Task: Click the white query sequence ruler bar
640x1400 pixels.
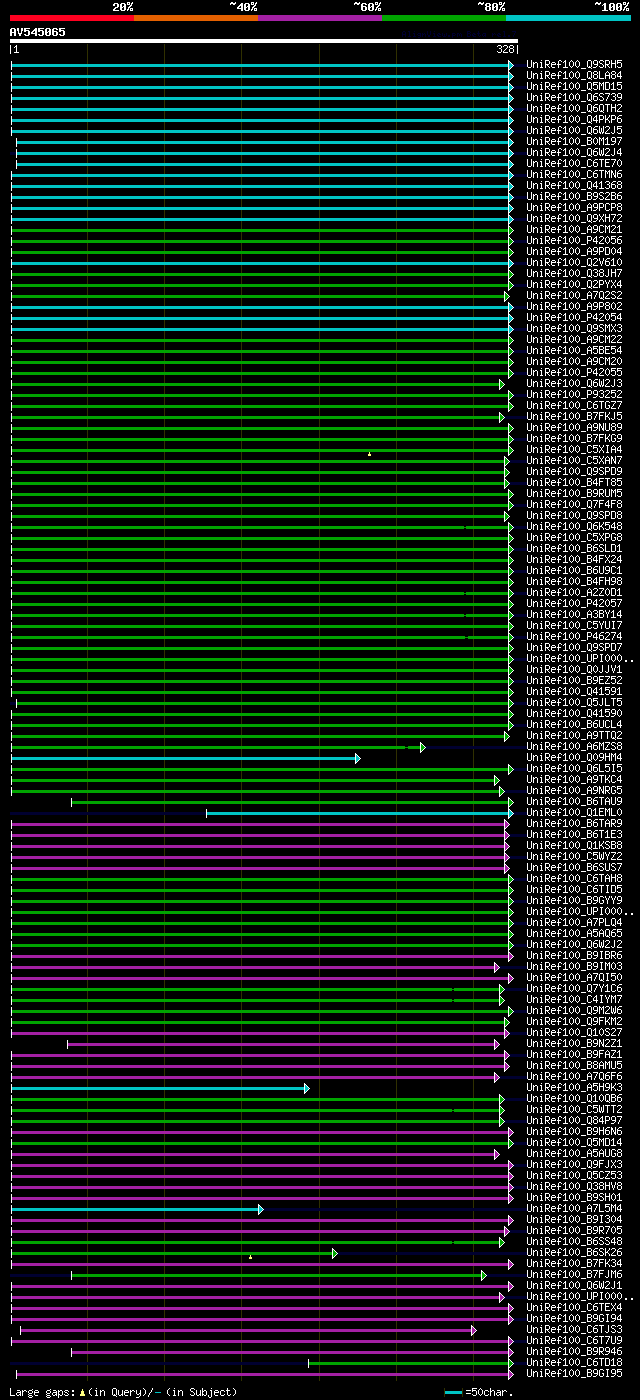Action: pos(264,41)
